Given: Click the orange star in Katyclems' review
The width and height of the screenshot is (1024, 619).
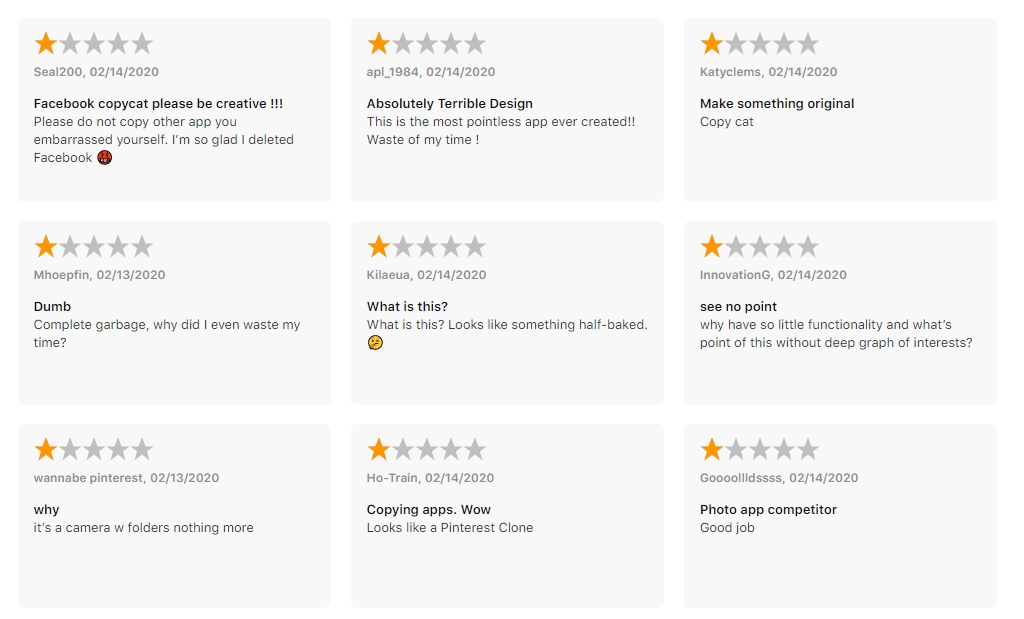Looking at the screenshot, I should pyautogui.click(x=712, y=44).
